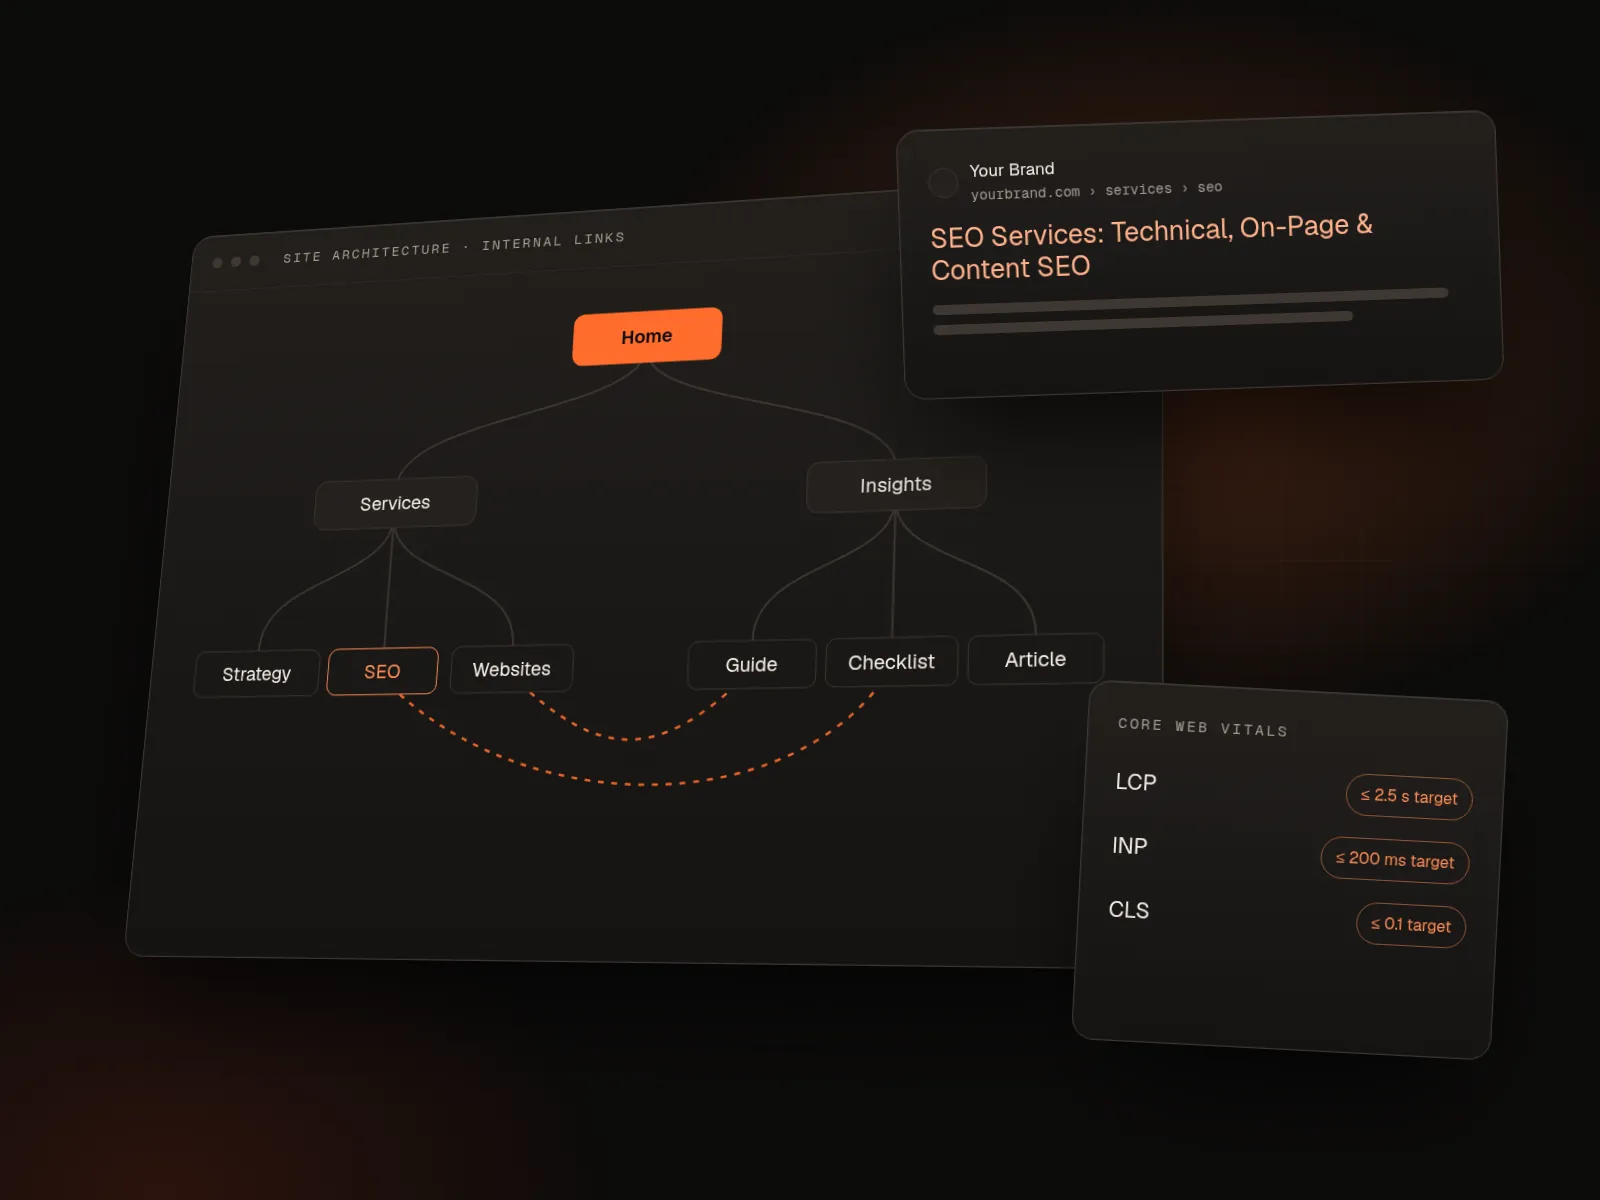The width and height of the screenshot is (1600, 1200).
Task: Click the Article node
Action: (1035, 659)
